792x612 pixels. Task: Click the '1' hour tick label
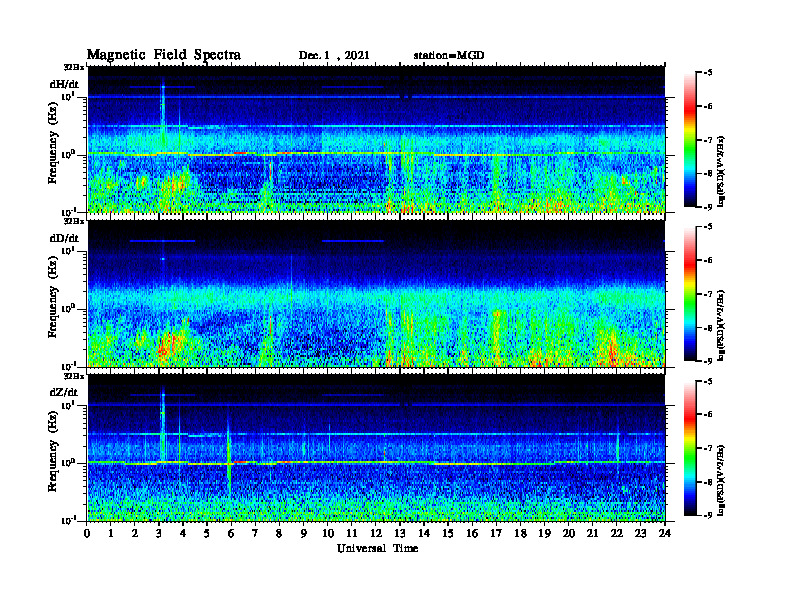[x=111, y=534]
